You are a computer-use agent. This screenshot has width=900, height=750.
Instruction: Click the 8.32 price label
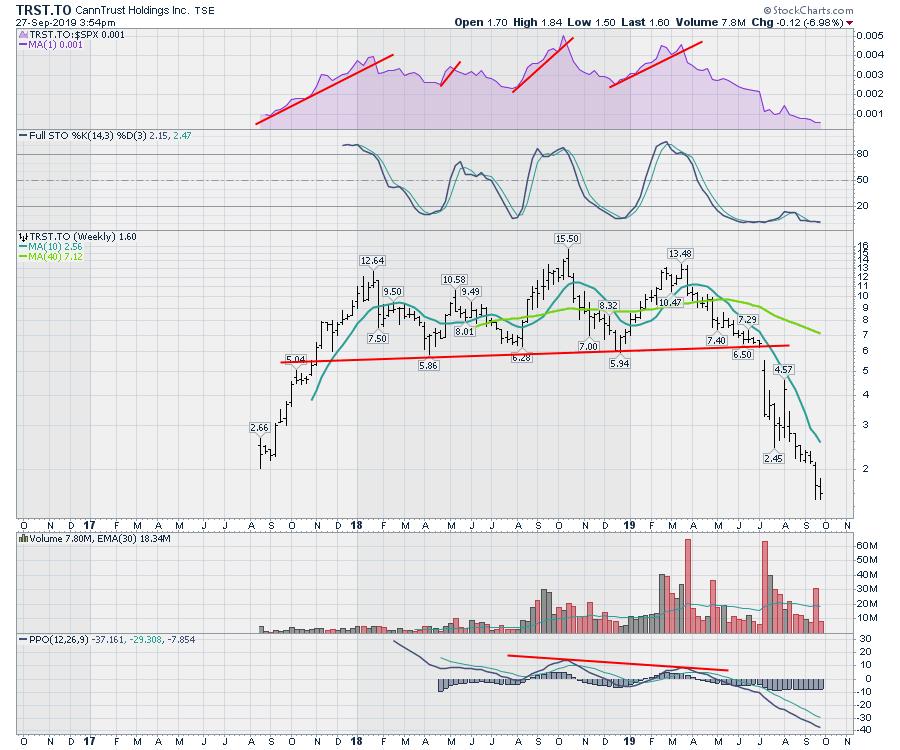pos(608,305)
